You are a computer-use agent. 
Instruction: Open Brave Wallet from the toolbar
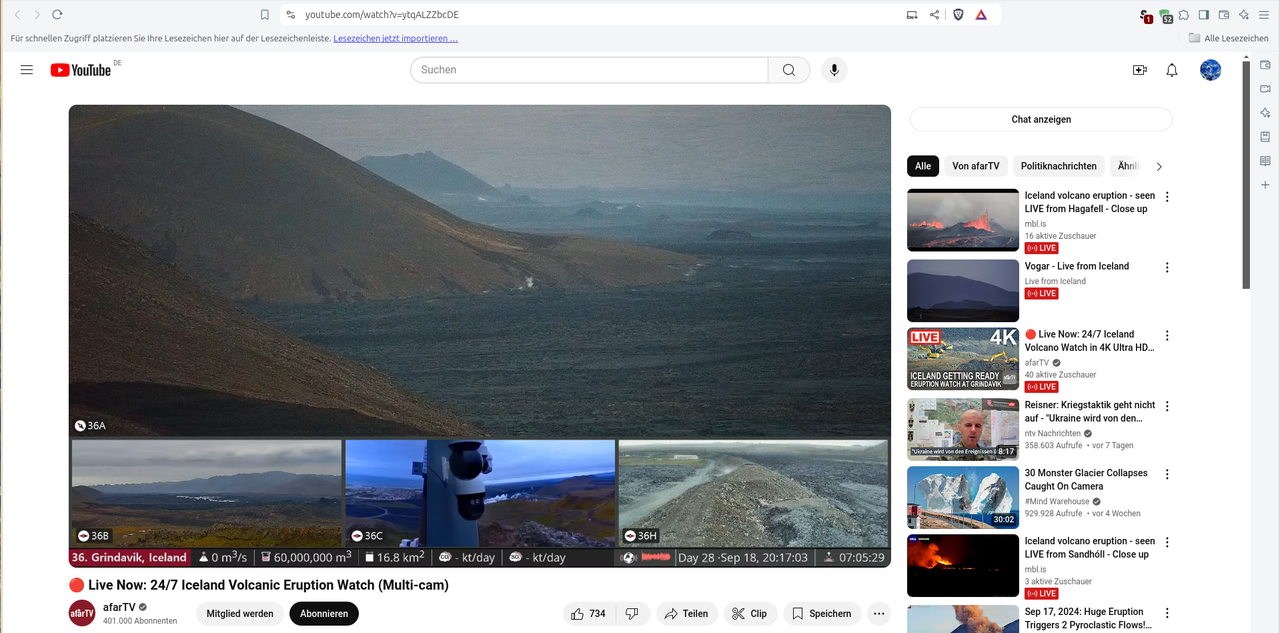(x=1224, y=15)
